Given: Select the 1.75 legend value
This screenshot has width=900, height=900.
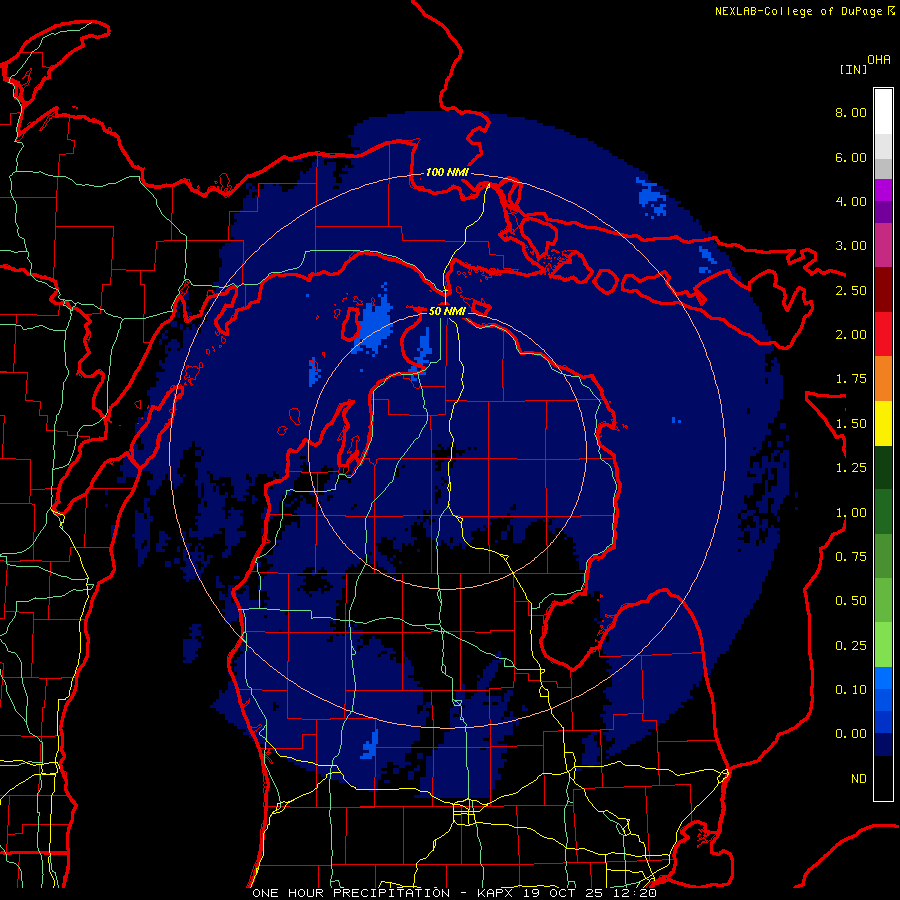Looking at the screenshot, I should pos(851,379).
